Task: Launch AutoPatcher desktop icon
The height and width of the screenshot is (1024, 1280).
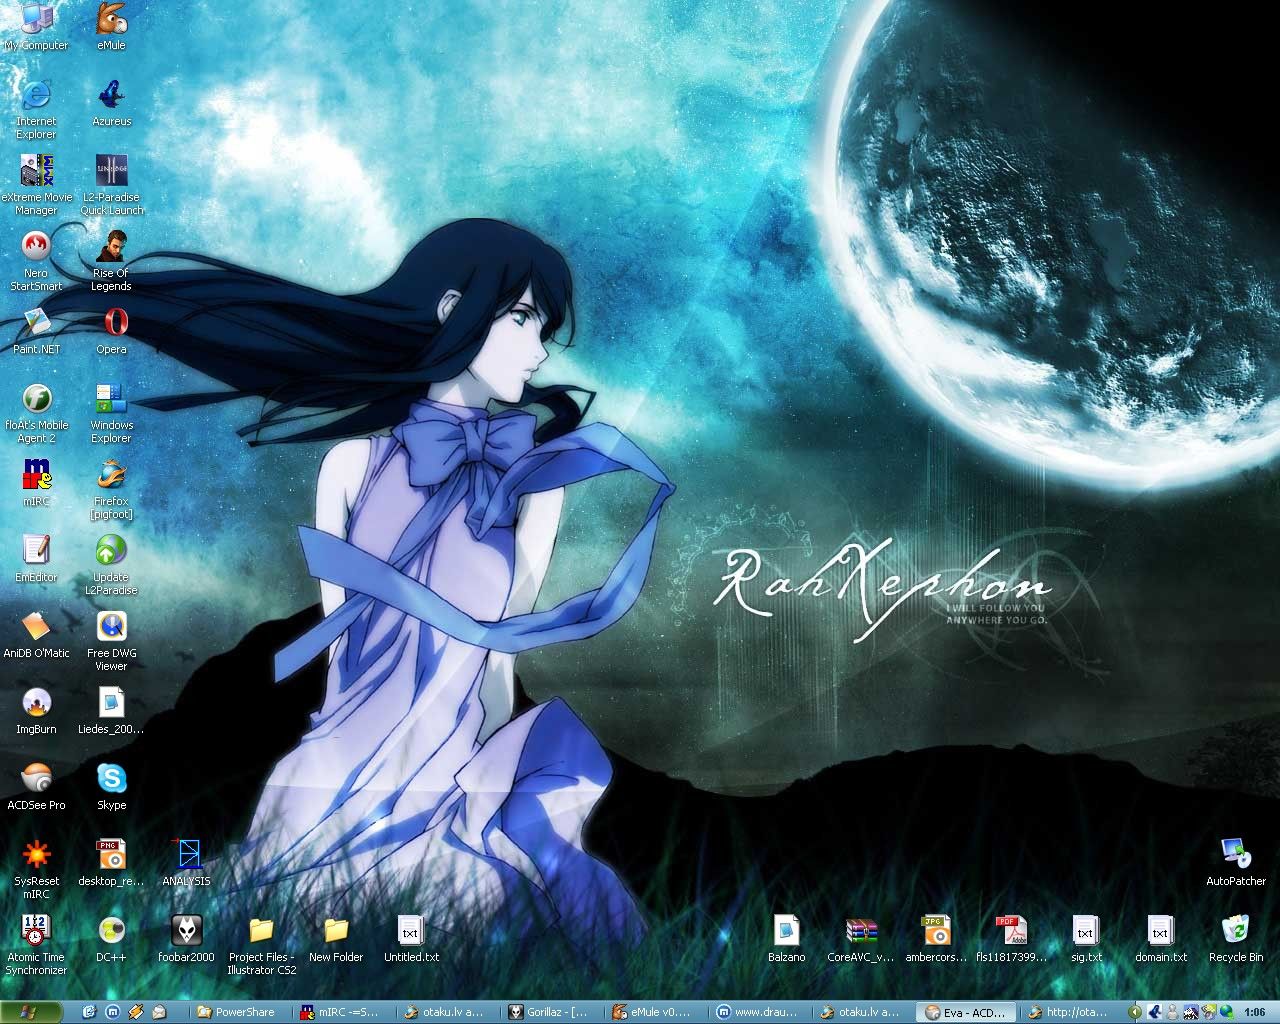Action: pyautogui.click(x=1236, y=863)
